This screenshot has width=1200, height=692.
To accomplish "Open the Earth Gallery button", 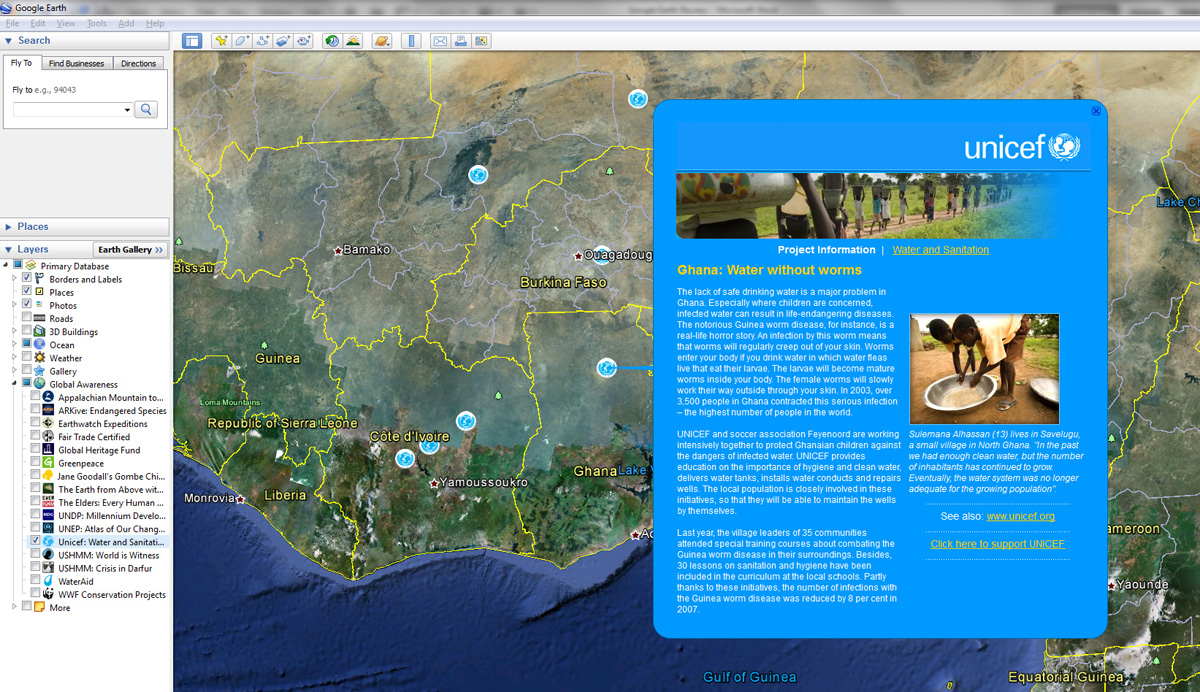I will (x=130, y=249).
